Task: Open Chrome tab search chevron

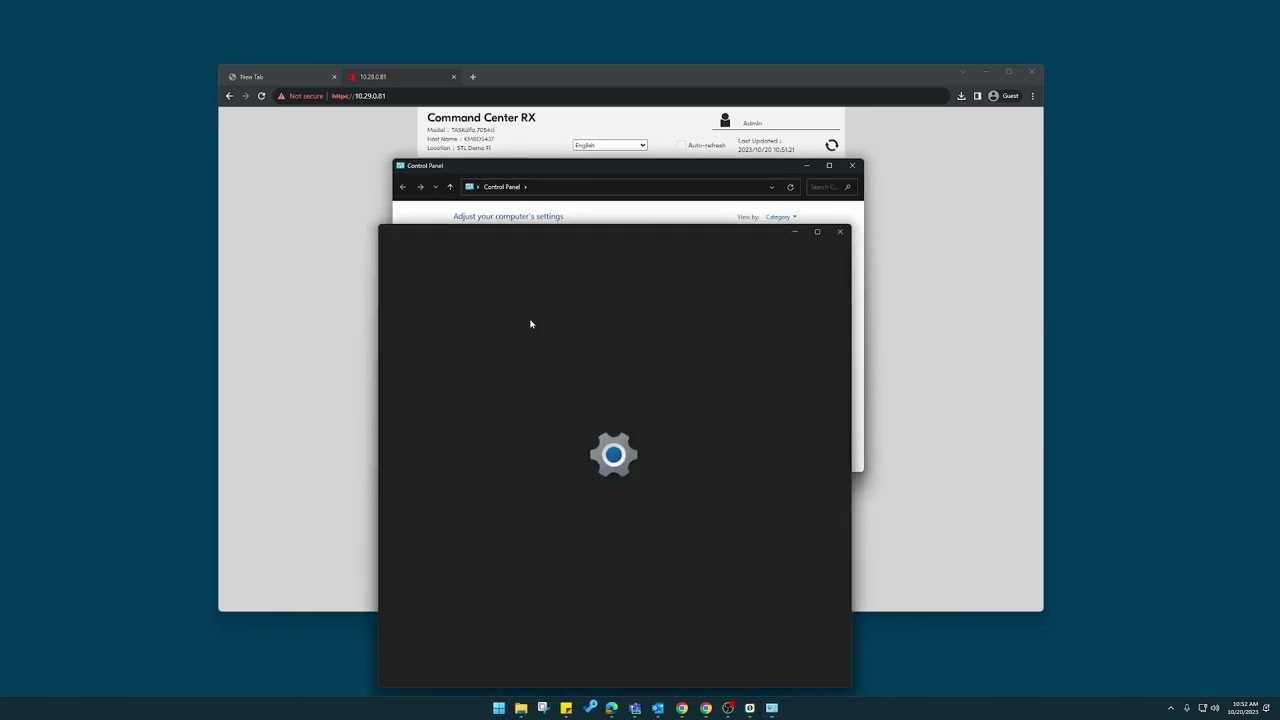Action: (962, 72)
